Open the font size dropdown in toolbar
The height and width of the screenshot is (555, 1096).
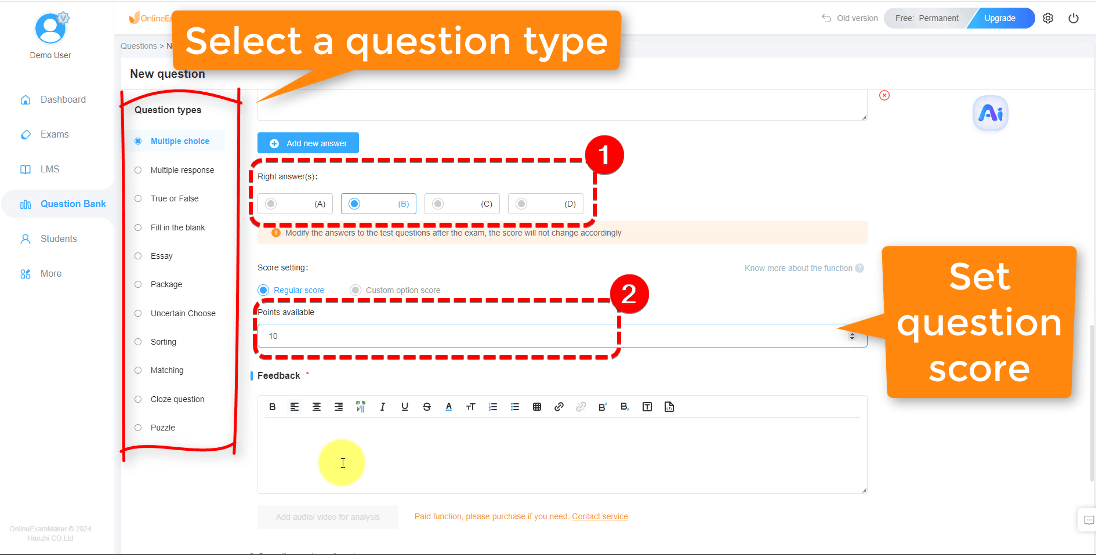(x=470, y=407)
